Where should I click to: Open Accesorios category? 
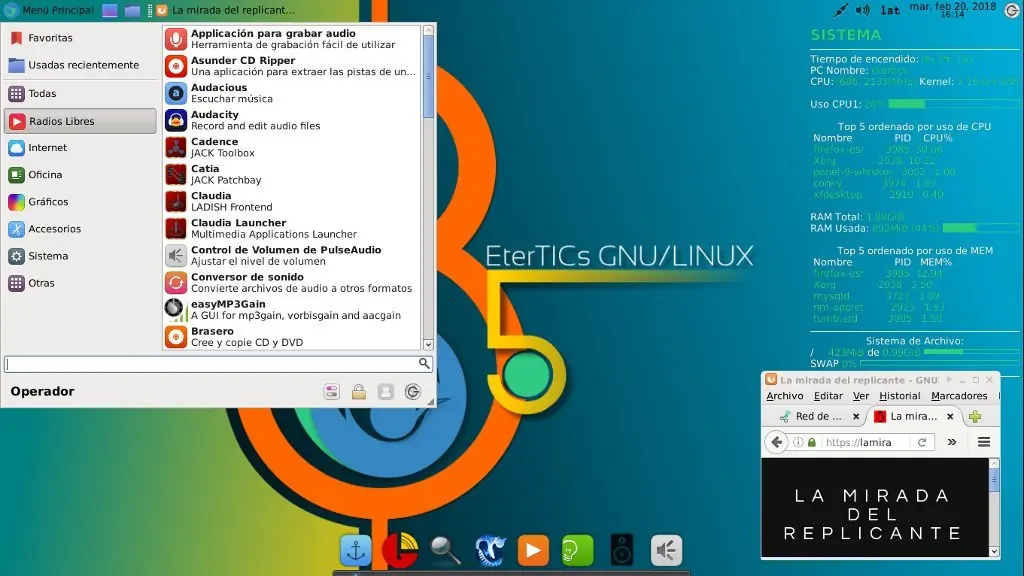[x=81, y=229]
